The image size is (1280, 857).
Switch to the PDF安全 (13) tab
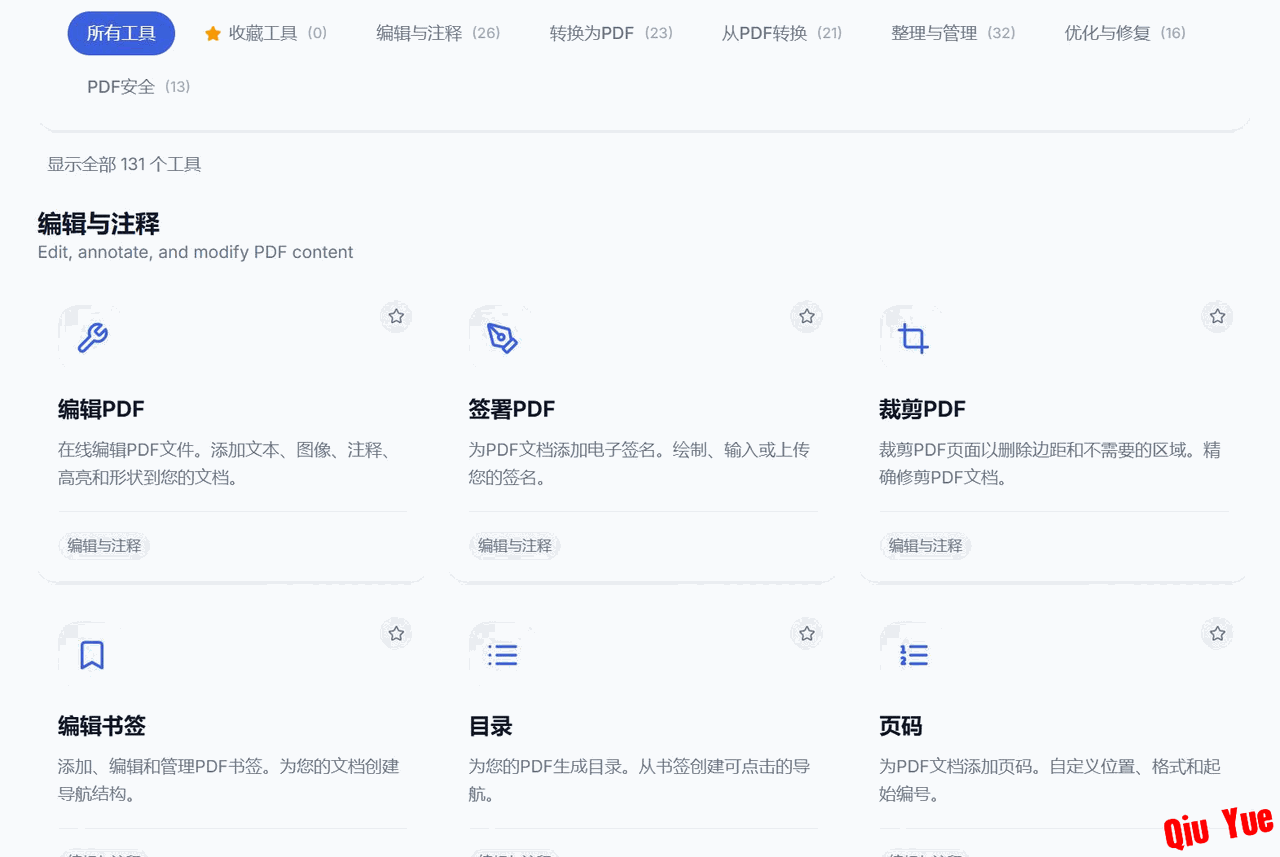point(138,87)
